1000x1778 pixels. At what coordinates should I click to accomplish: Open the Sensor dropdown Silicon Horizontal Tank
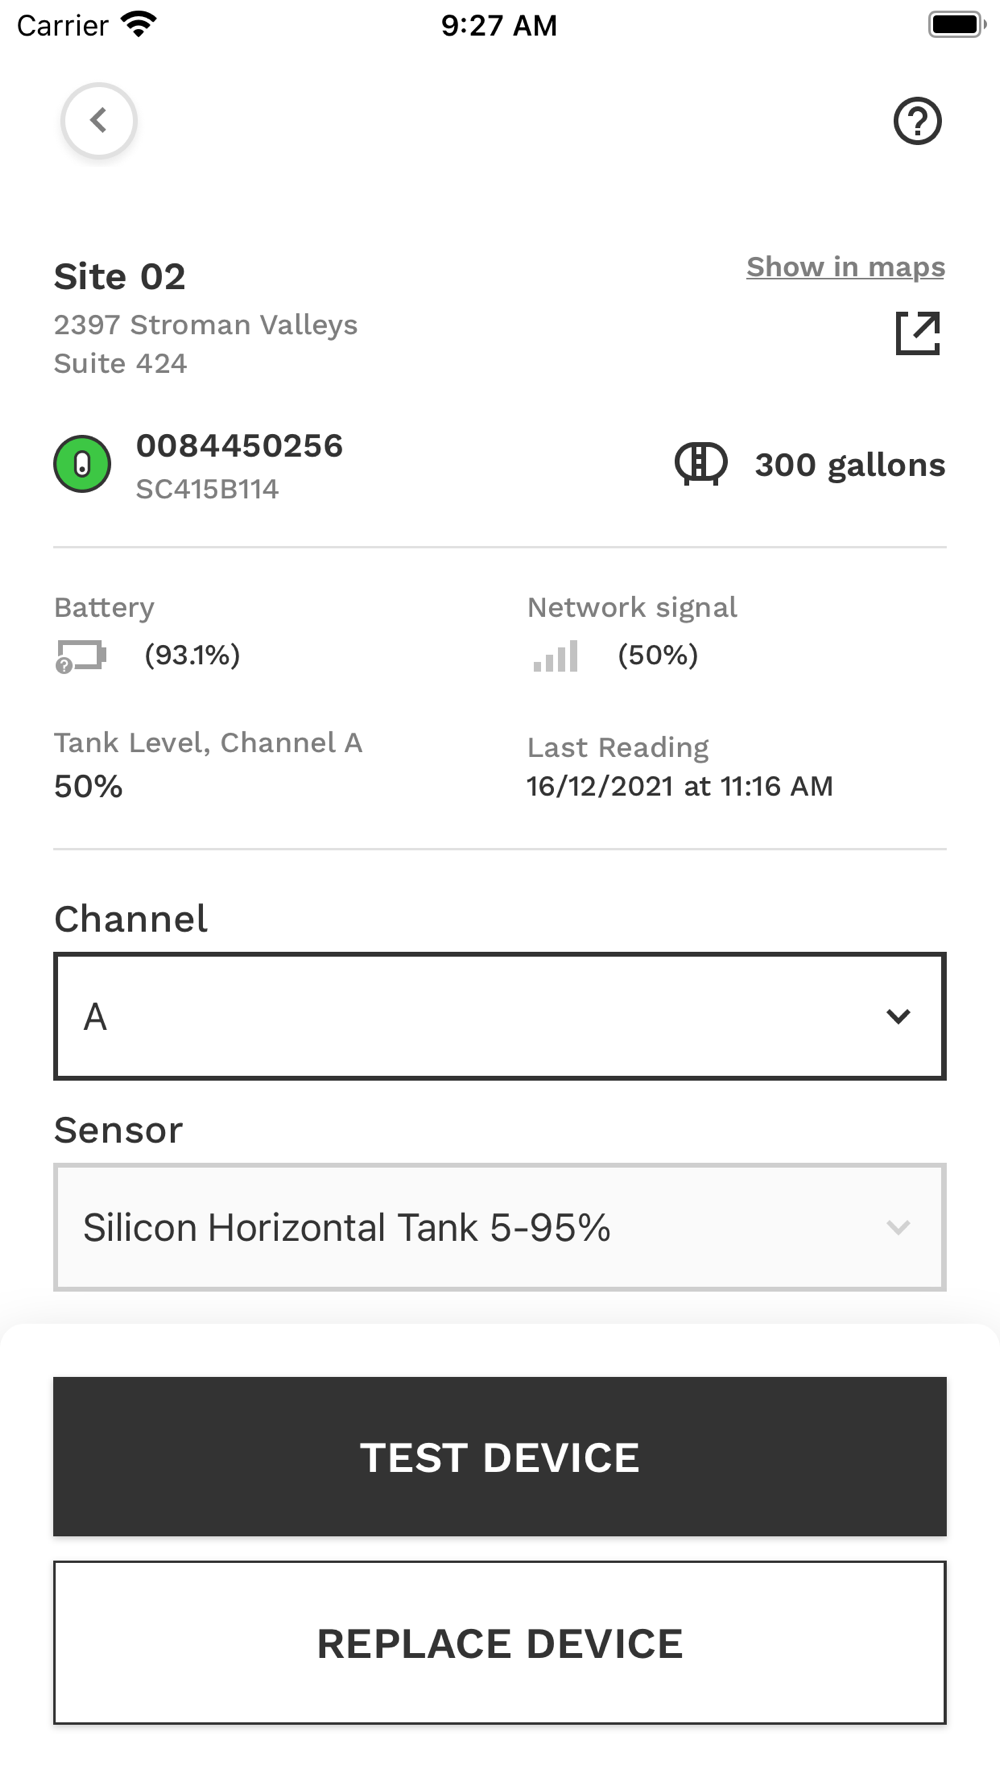coord(500,1227)
